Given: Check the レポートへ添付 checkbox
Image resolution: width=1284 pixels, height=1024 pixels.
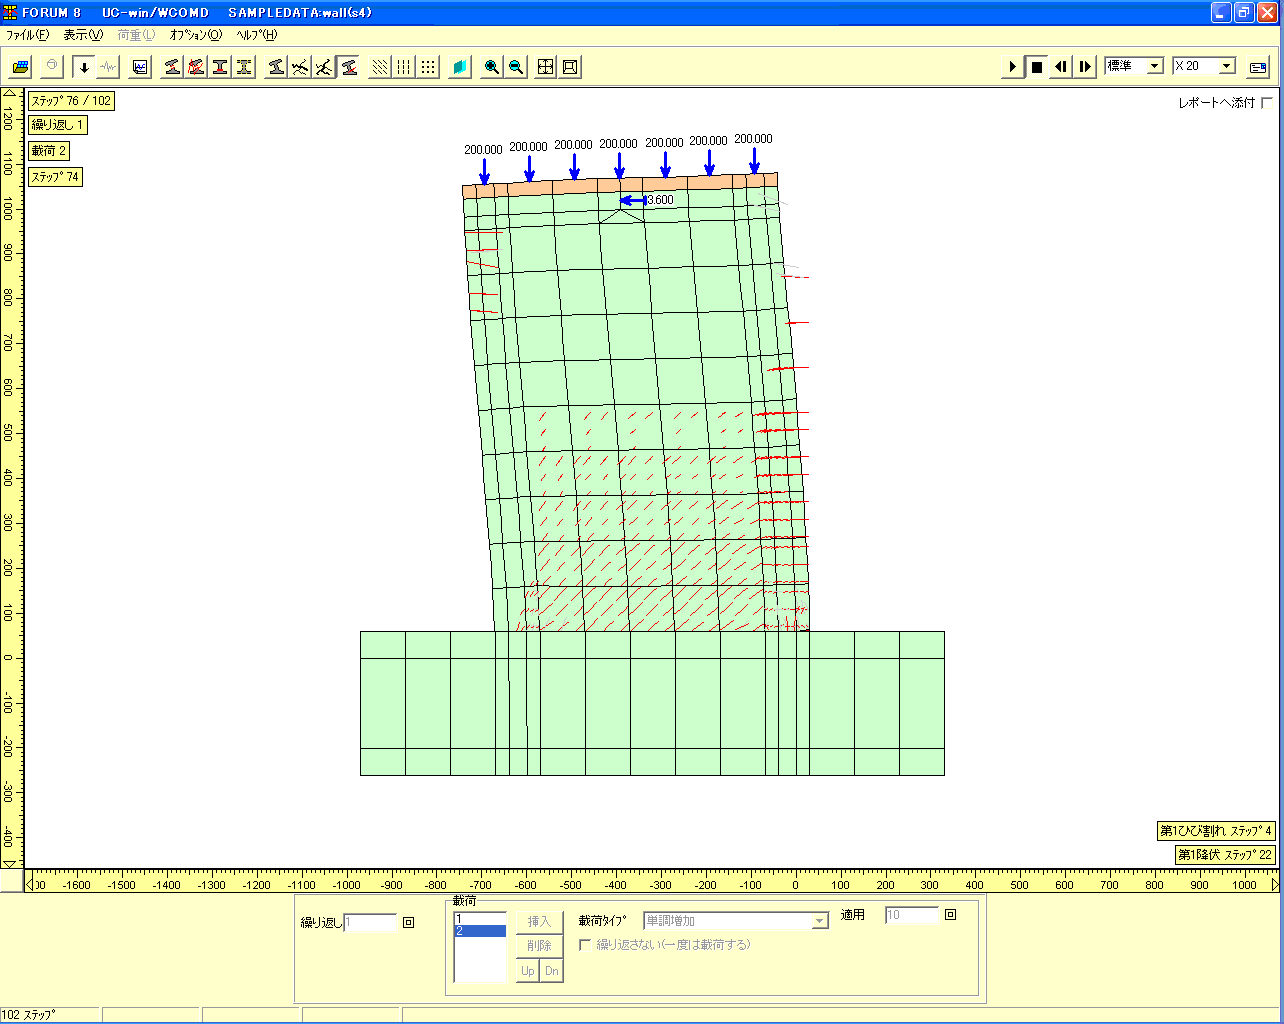Looking at the screenshot, I should 1268,102.
